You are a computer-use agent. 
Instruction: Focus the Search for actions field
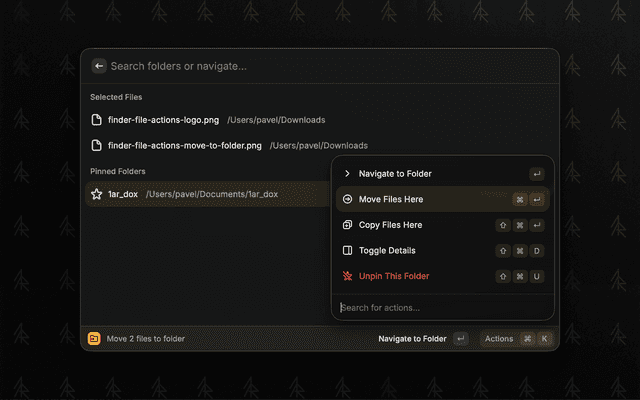pos(440,307)
